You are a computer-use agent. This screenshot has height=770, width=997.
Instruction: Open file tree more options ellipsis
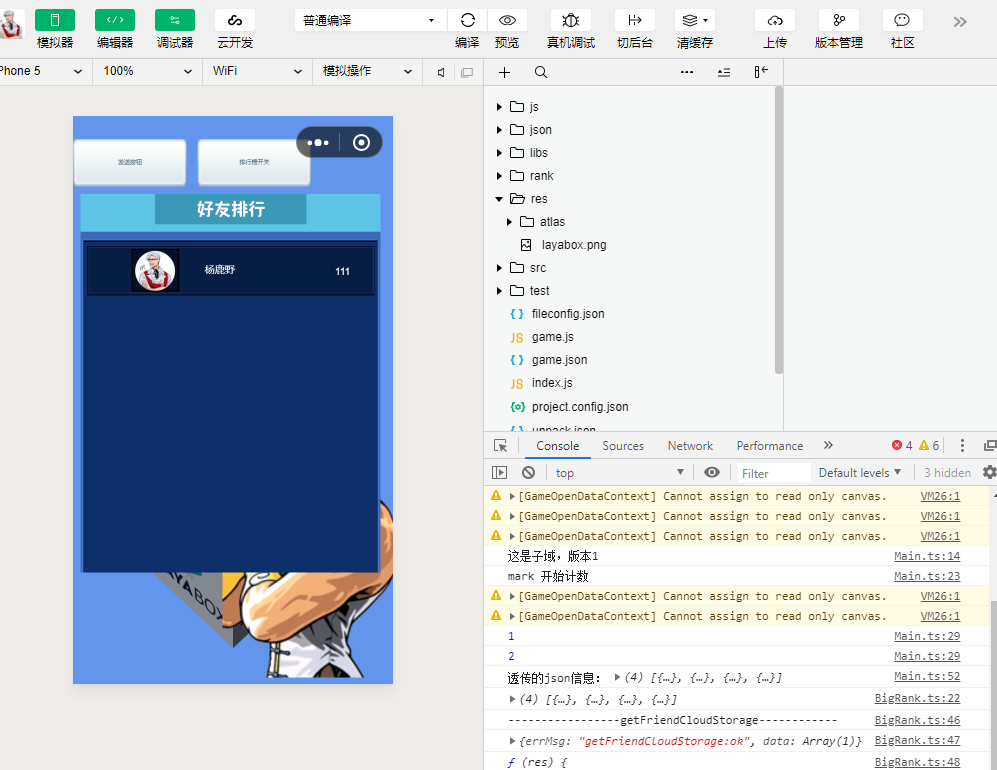pos(687,72)
